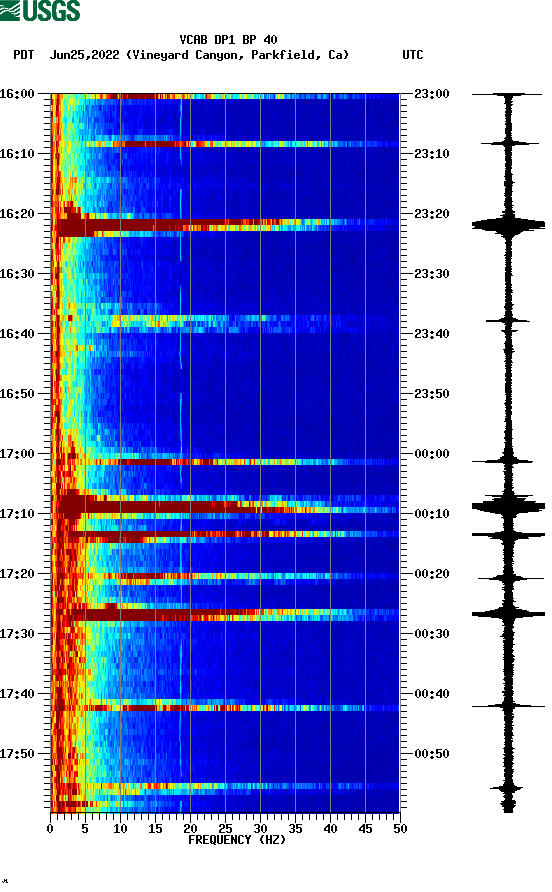Click the '00:40' UTC time label
This screenshot has width=552, height=892.
432,694
